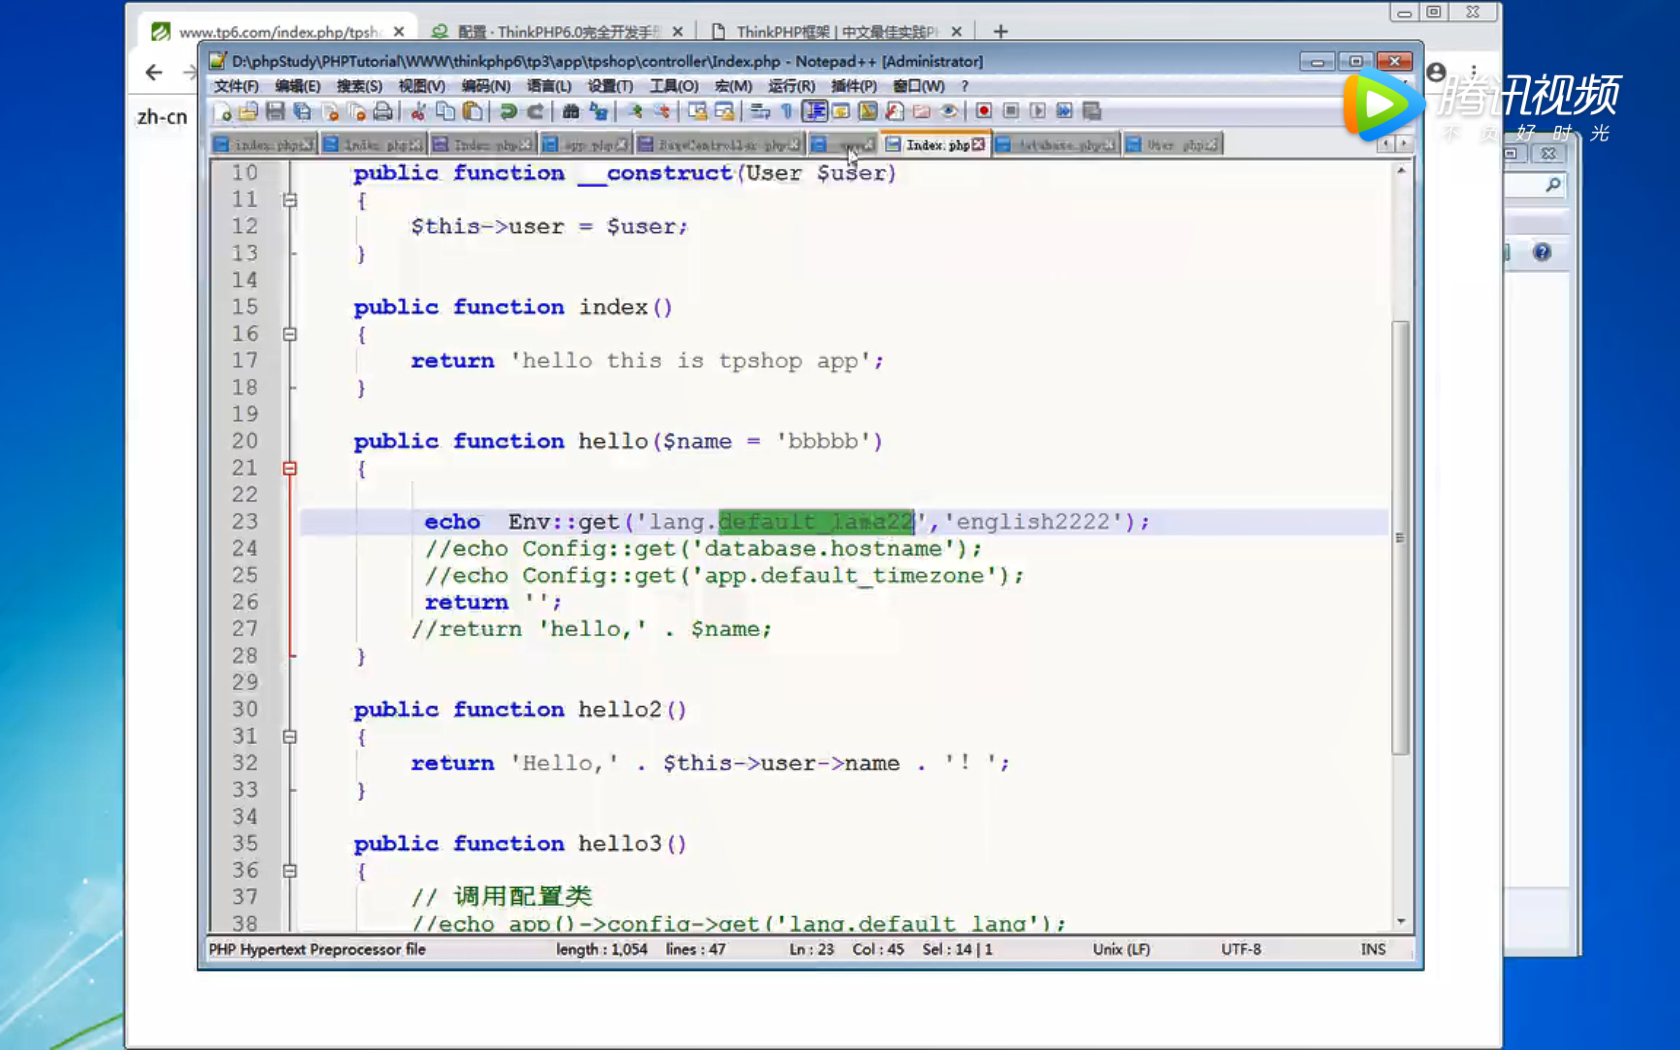Toggle synchronize vertical scrolling
1680x1050 pixels.
pos(697,111)
